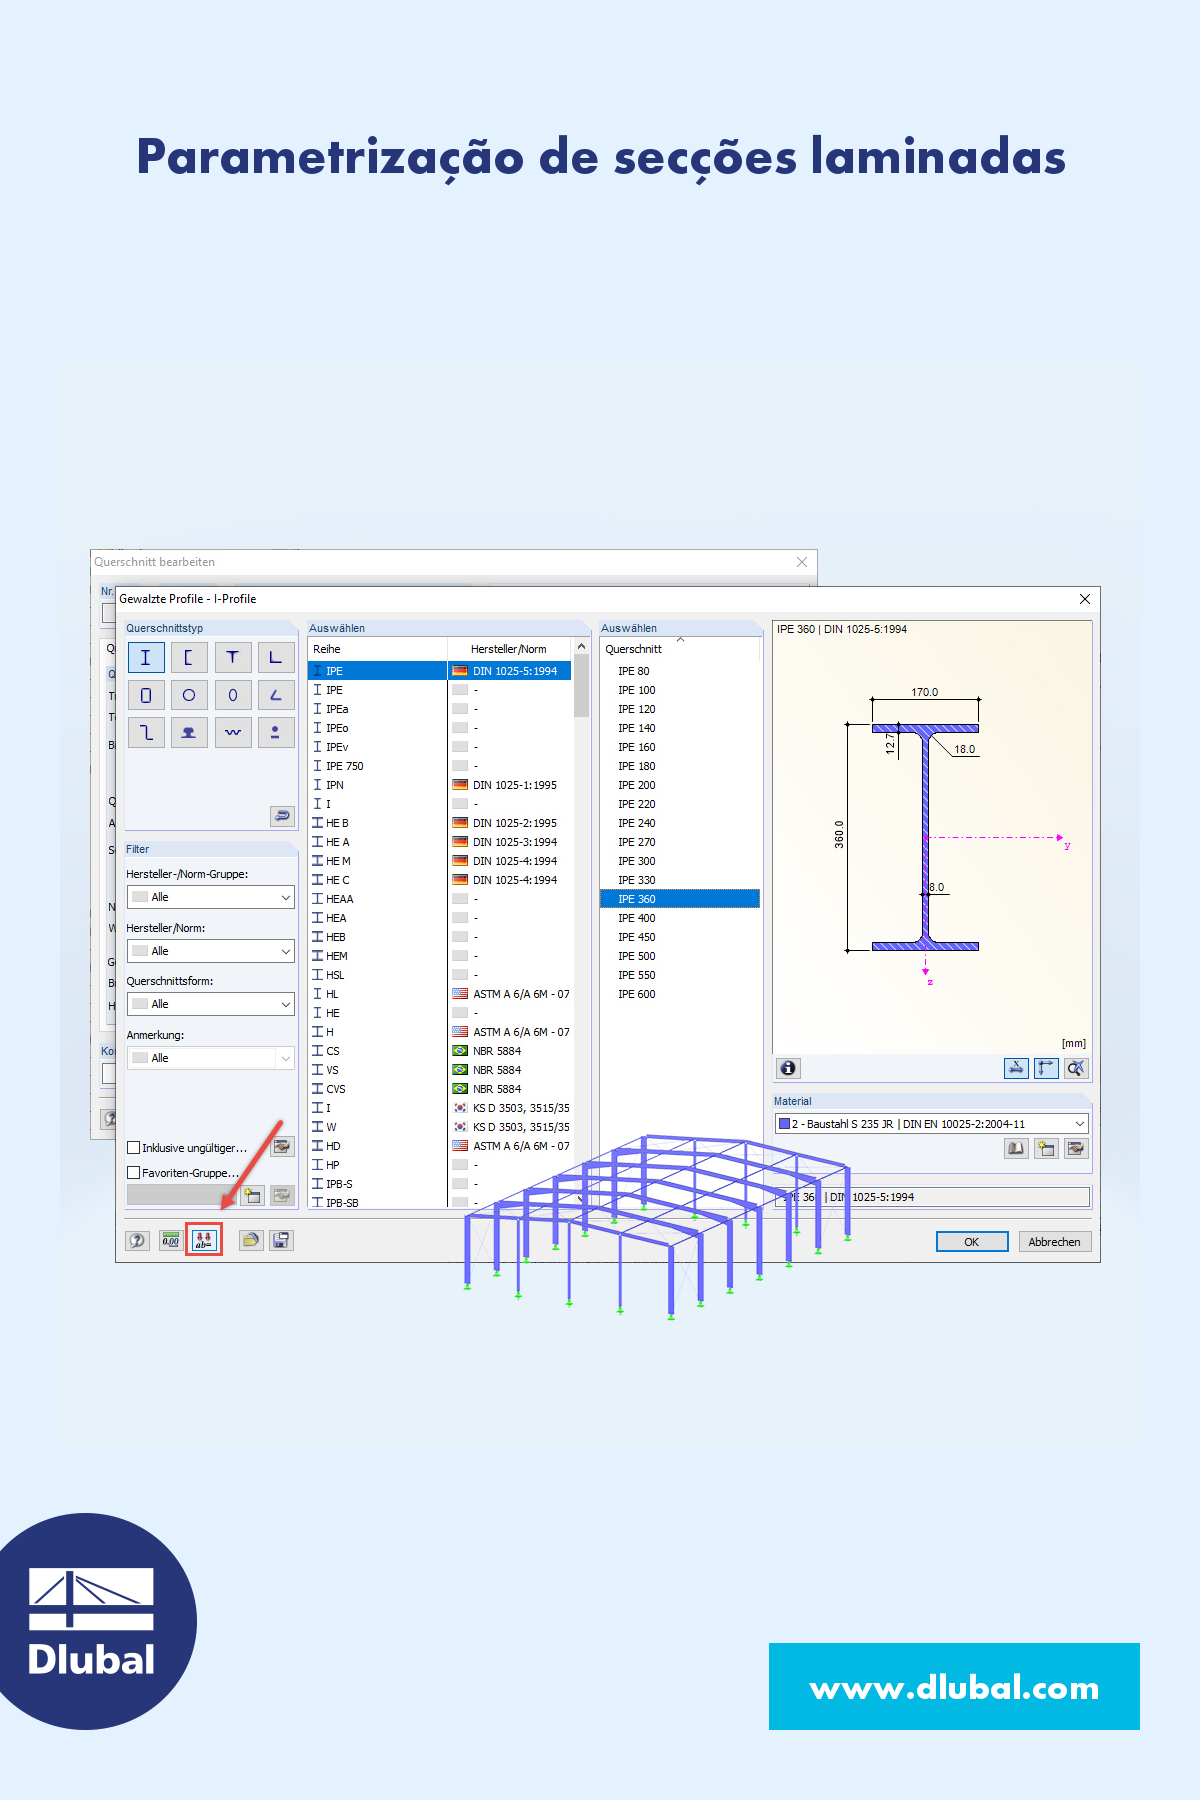Viewport: 1200px width, 1800px height.
Task: Select the L-angle section type
Action: 276,657
